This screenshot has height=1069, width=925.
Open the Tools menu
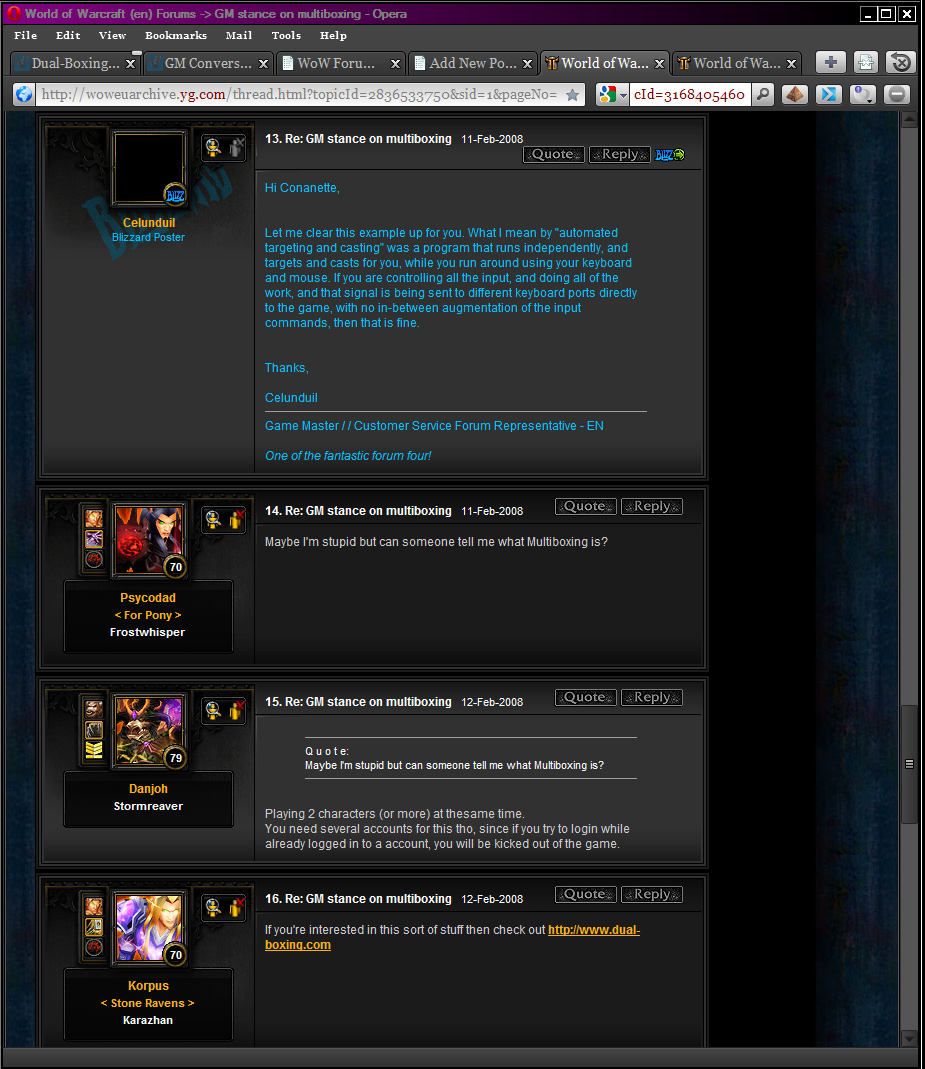(286, 35)
